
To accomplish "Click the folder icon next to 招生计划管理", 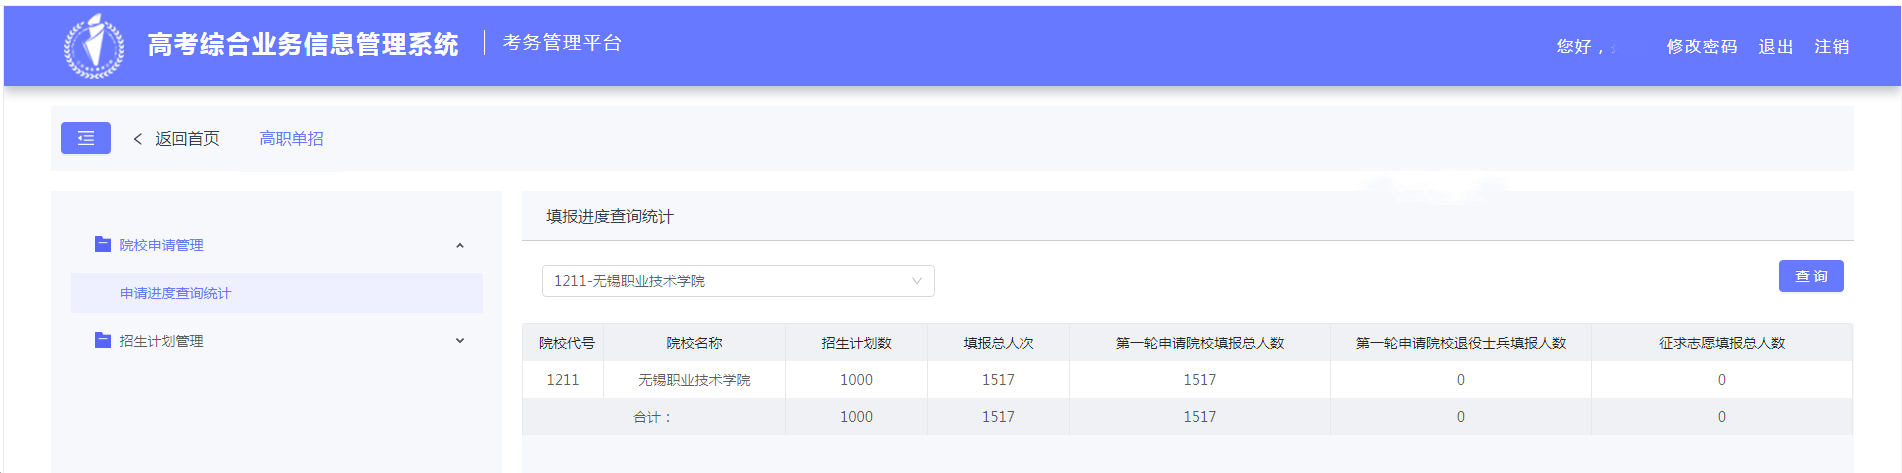I will (x=102, y=340).
